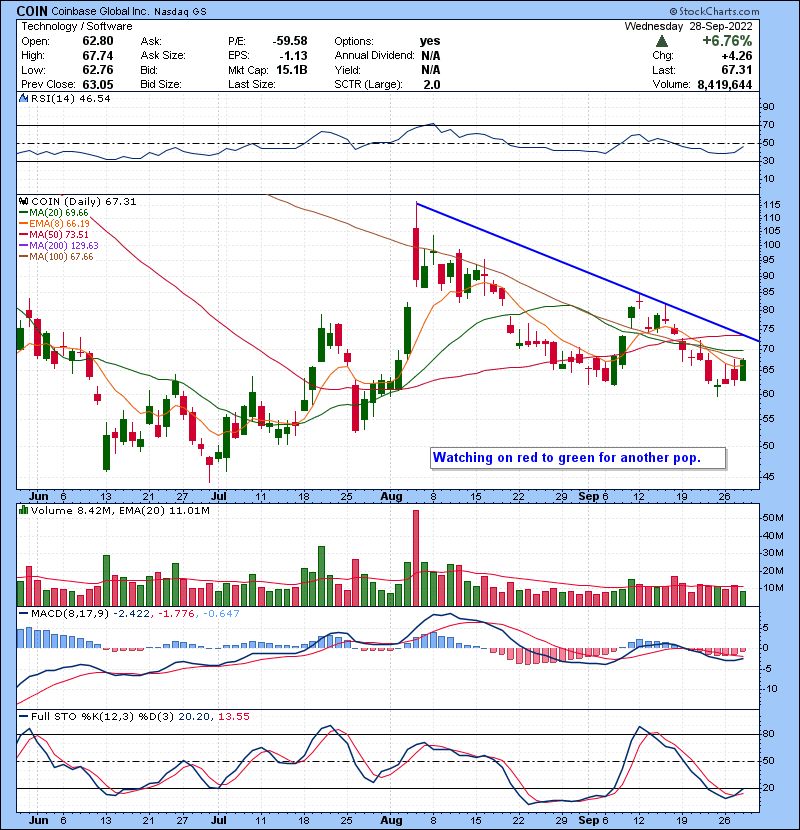Click the -10 MACD axis label

769,689
